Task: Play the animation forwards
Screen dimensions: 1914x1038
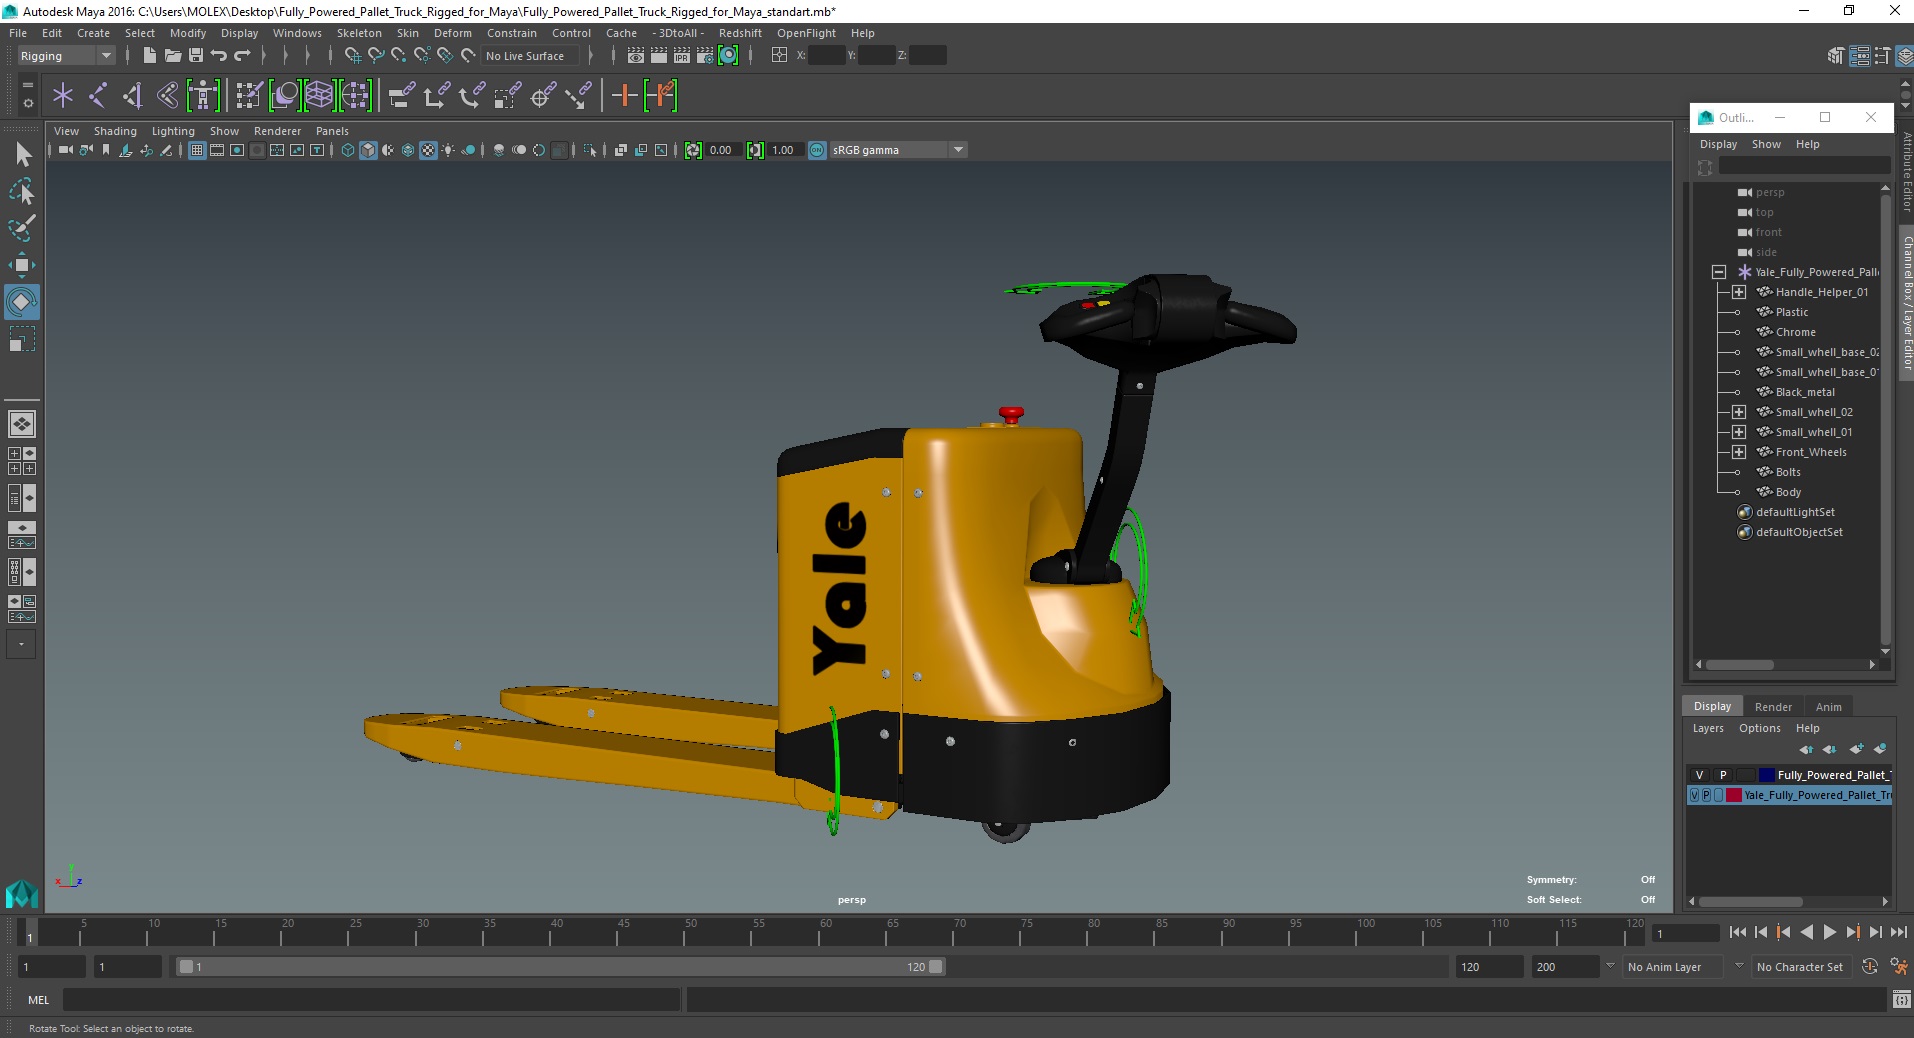Action: [1829, 932]
